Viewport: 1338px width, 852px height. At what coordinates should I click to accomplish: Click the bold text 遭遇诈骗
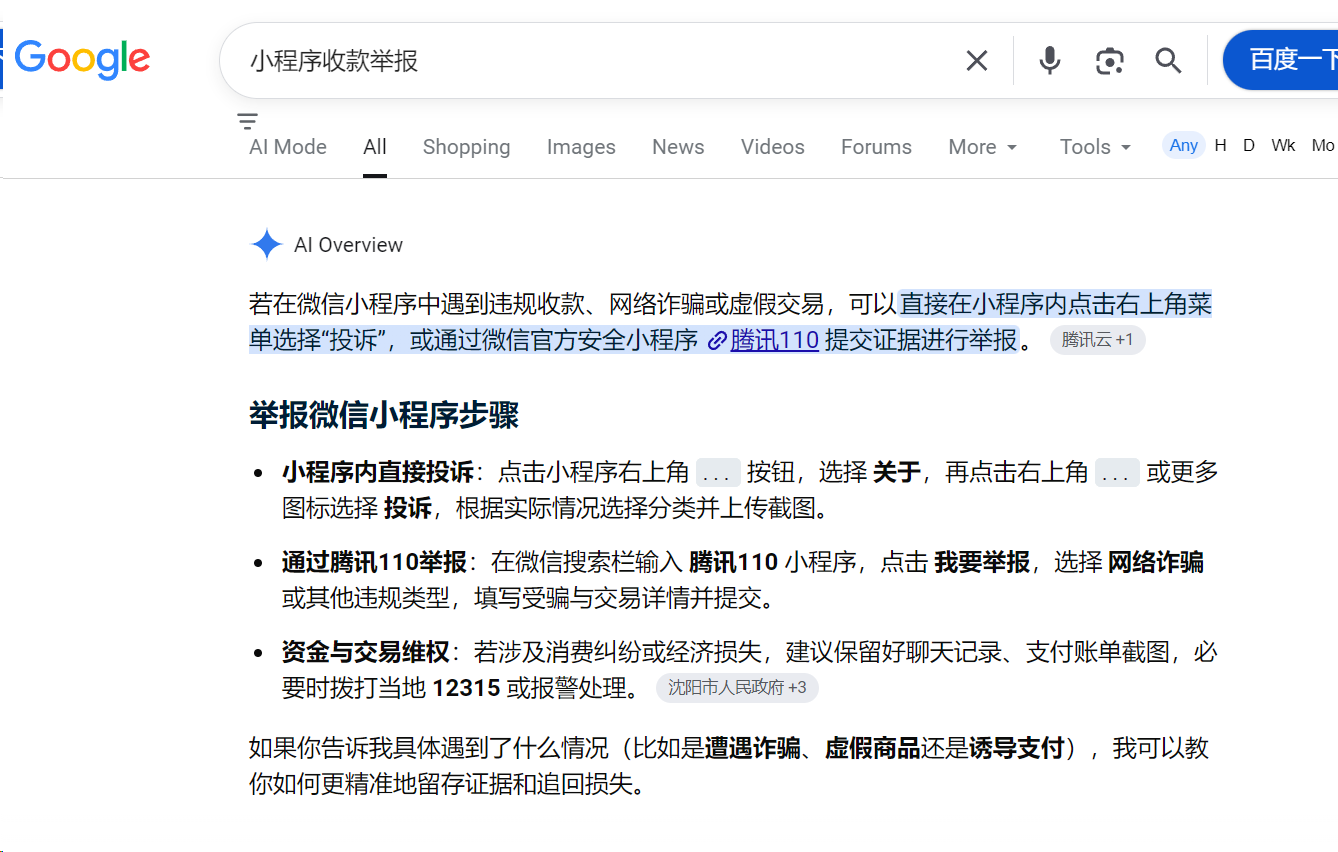753,749
